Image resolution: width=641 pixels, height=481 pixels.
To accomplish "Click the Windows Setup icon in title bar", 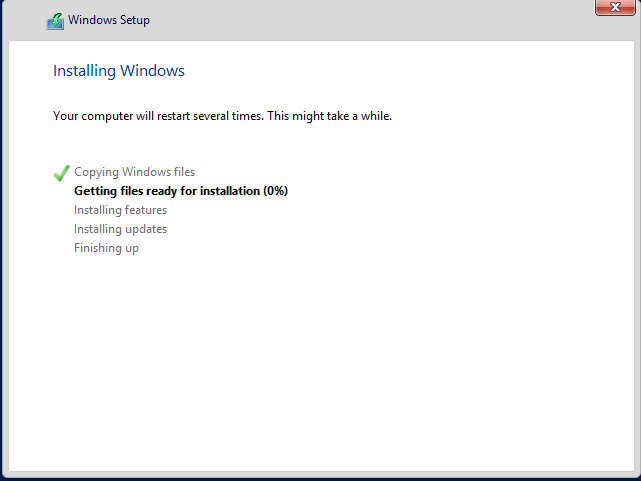I will coord(55,21).
